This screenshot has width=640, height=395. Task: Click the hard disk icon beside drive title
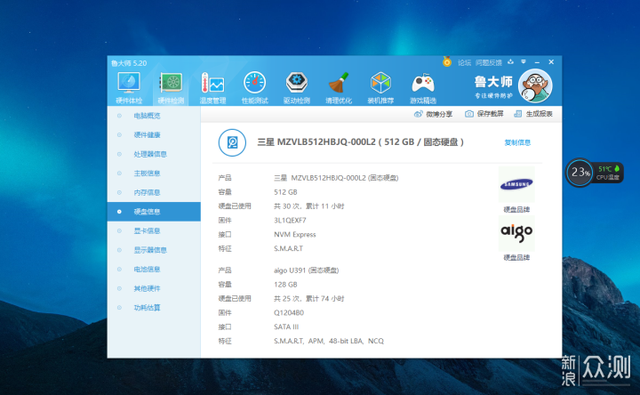(232, 142)
